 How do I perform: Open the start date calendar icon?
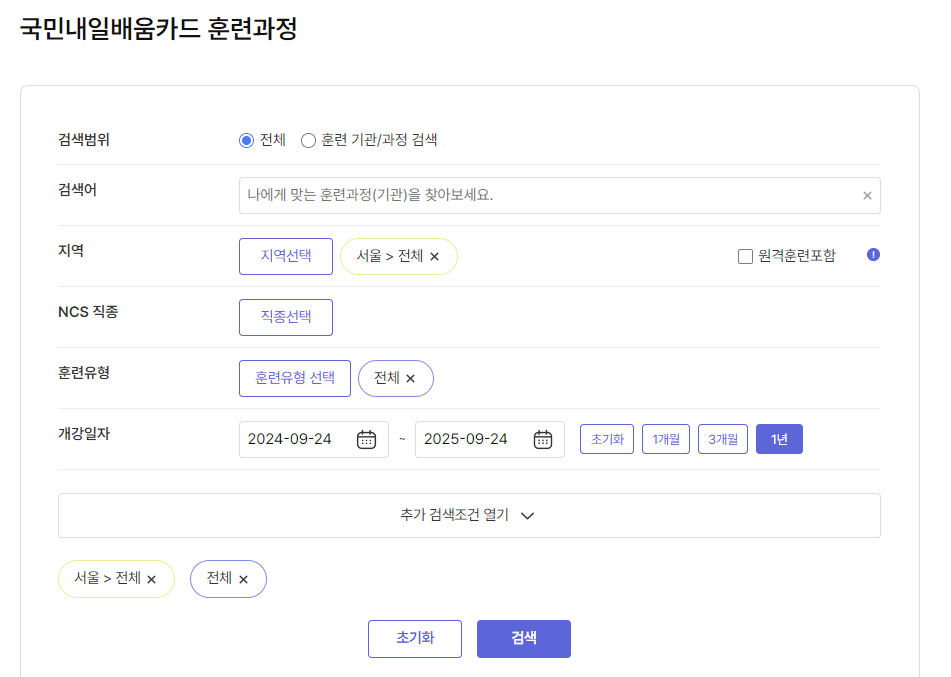coord(367,439)
